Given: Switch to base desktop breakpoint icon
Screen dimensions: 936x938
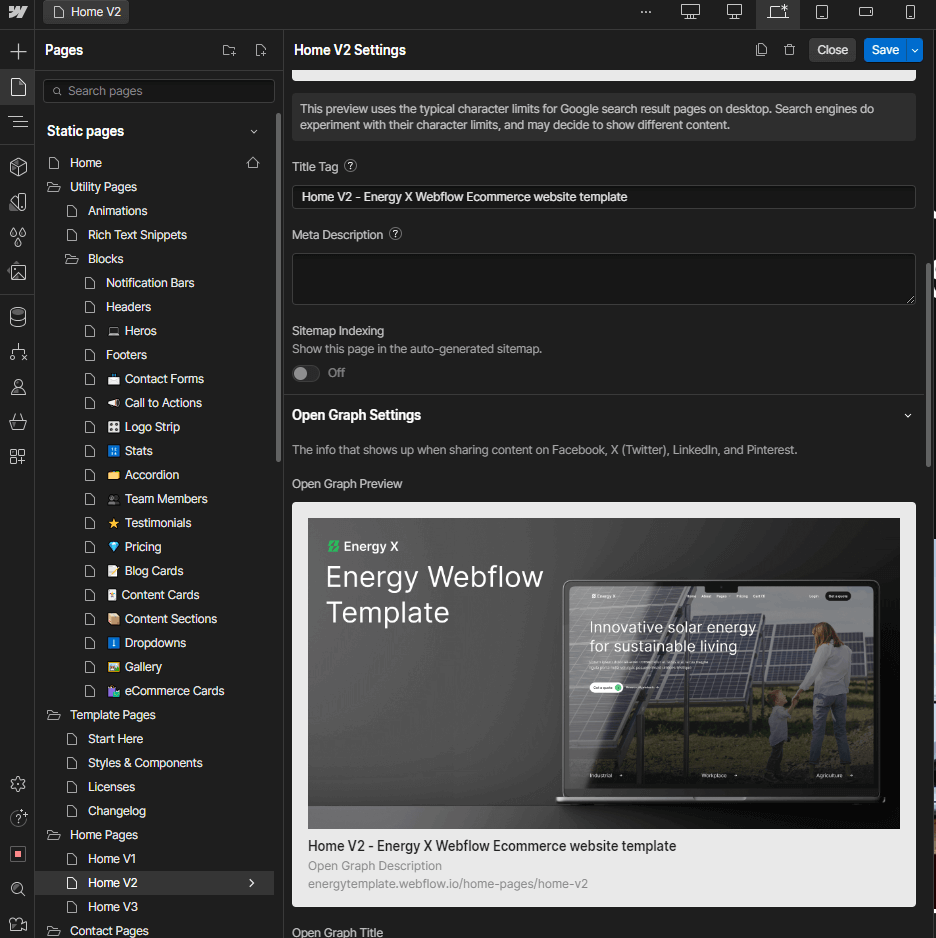Looking at the screenshot, I should click(734, 12).
